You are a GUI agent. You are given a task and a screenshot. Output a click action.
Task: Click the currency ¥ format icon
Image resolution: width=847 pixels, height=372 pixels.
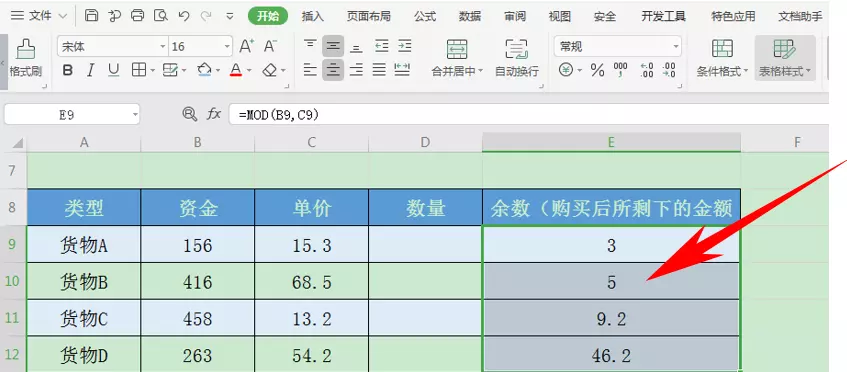(x=566, y=70)
